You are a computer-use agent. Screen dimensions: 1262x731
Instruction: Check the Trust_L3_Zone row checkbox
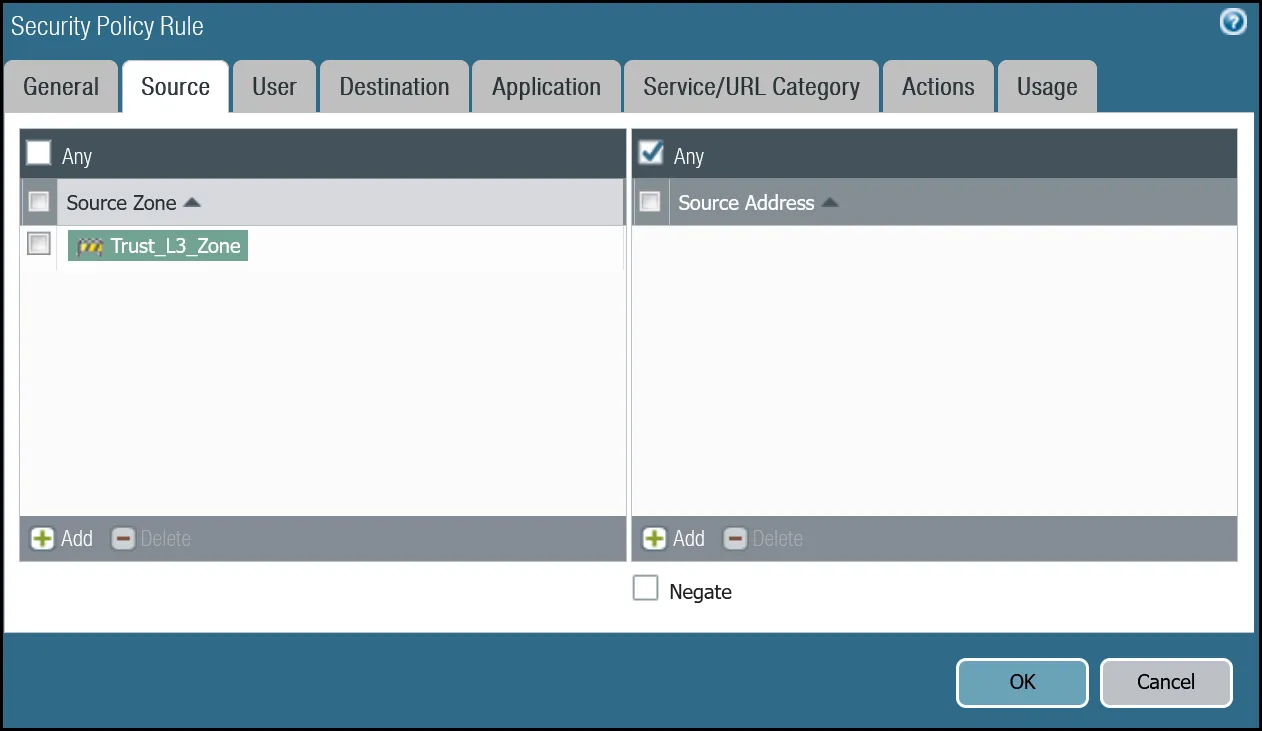39,244
